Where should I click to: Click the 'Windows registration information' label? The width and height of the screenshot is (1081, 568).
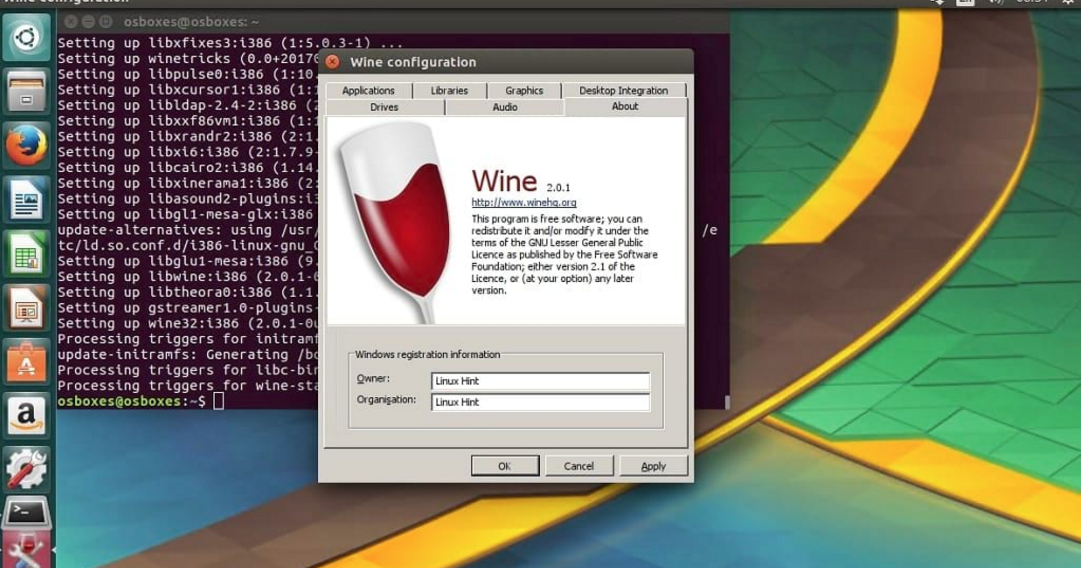coord(427,354)
